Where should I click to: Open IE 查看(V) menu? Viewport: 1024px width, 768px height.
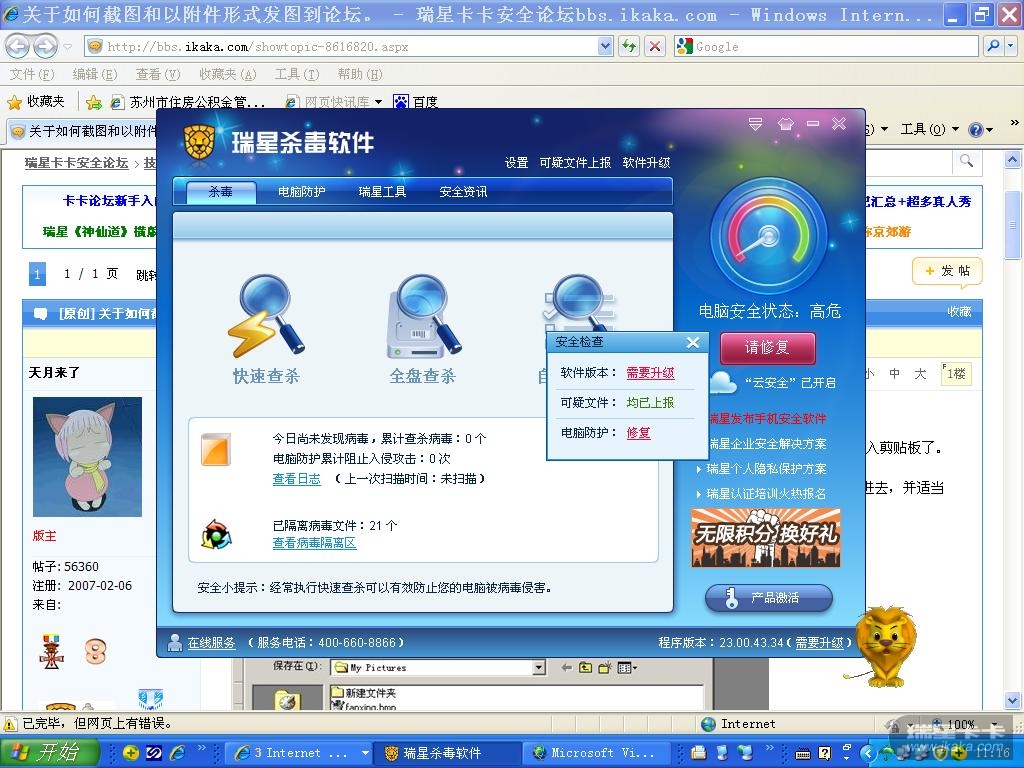tap(157, 74)
